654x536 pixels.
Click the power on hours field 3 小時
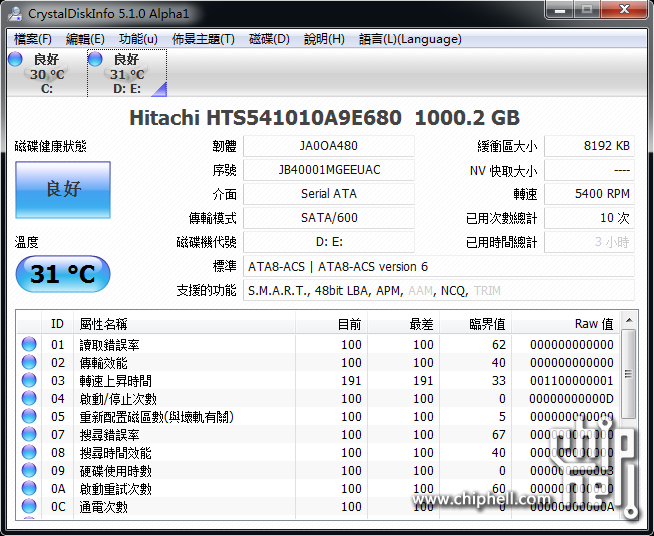click(x=589, y=242)
